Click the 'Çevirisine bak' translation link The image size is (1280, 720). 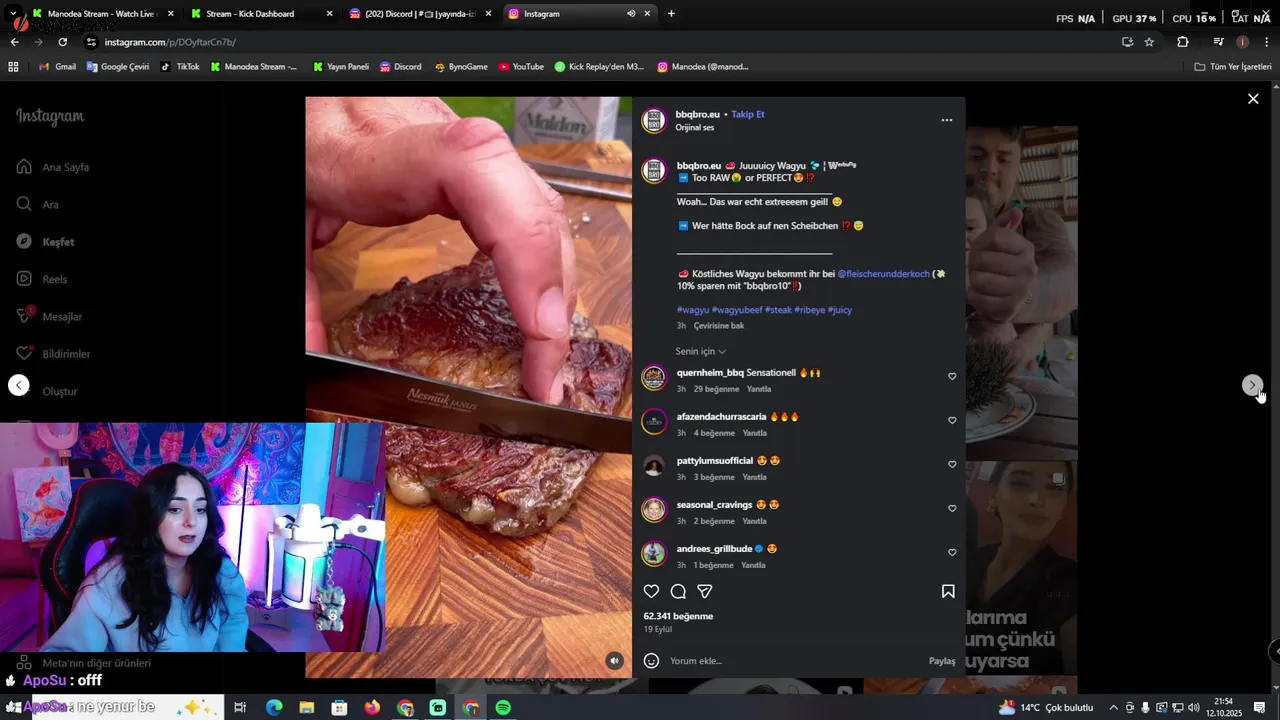pyautogui.click(x=719, y=326)
